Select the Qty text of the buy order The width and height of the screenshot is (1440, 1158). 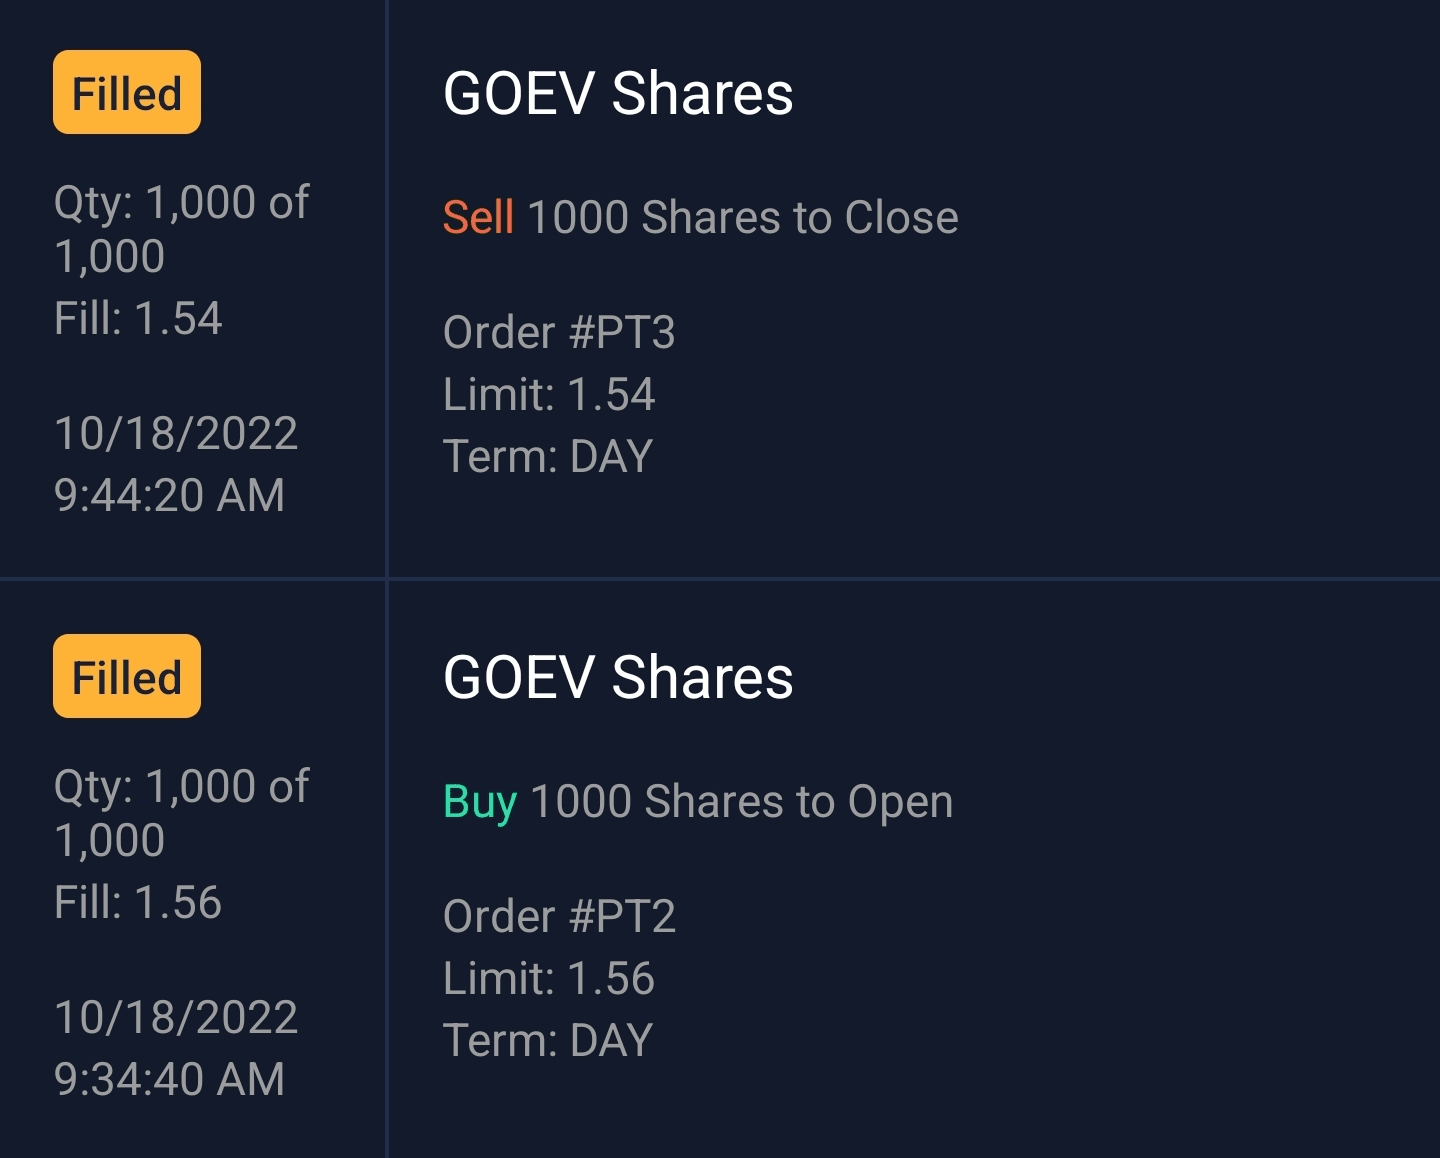click(x=181, y=813)
